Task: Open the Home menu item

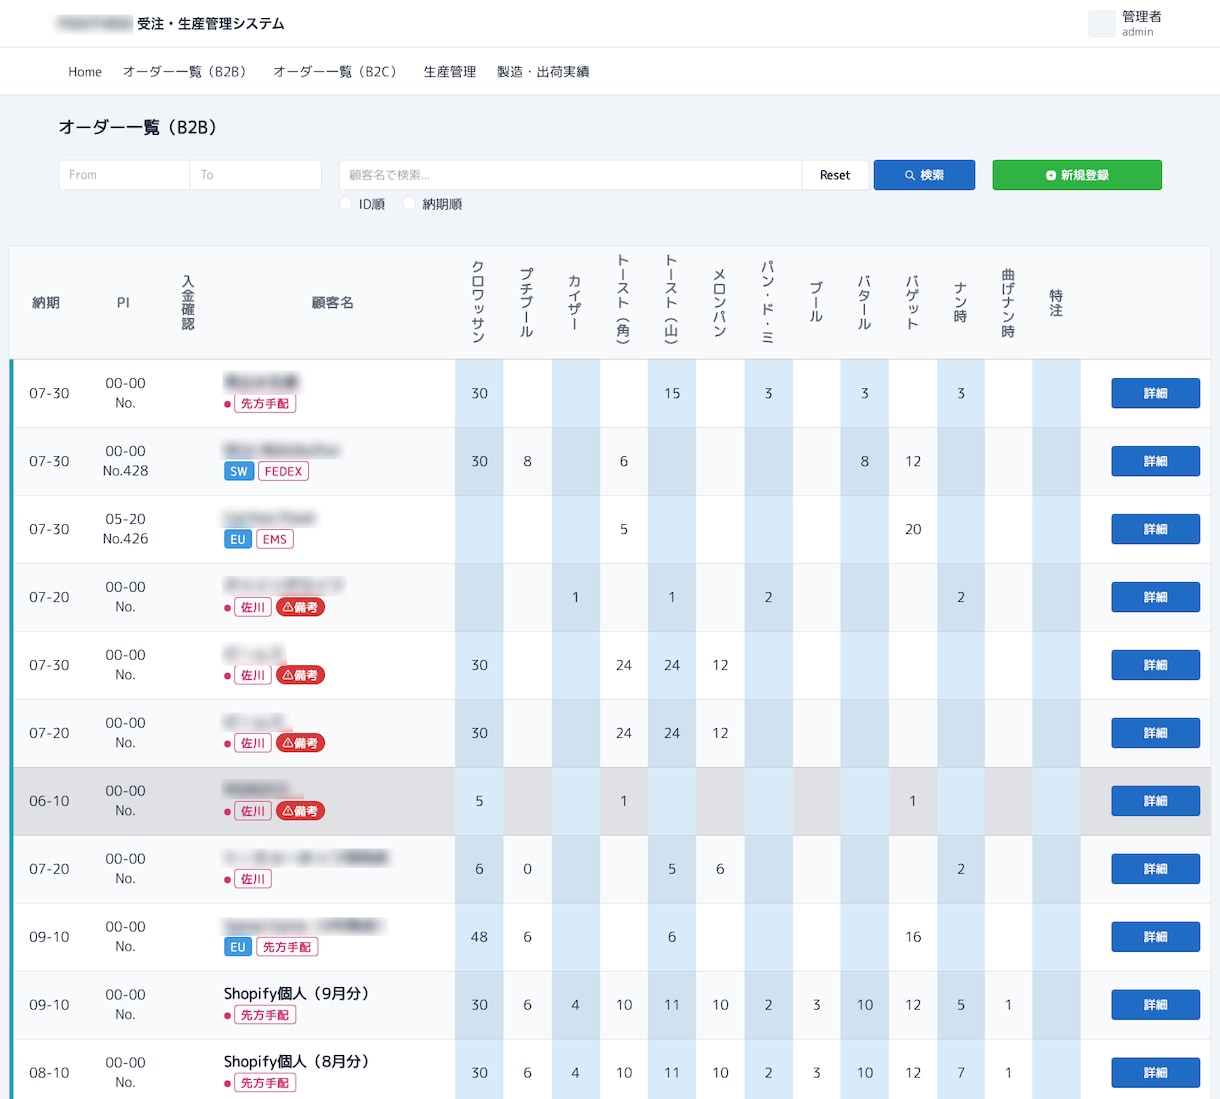Action: [85, 72]
